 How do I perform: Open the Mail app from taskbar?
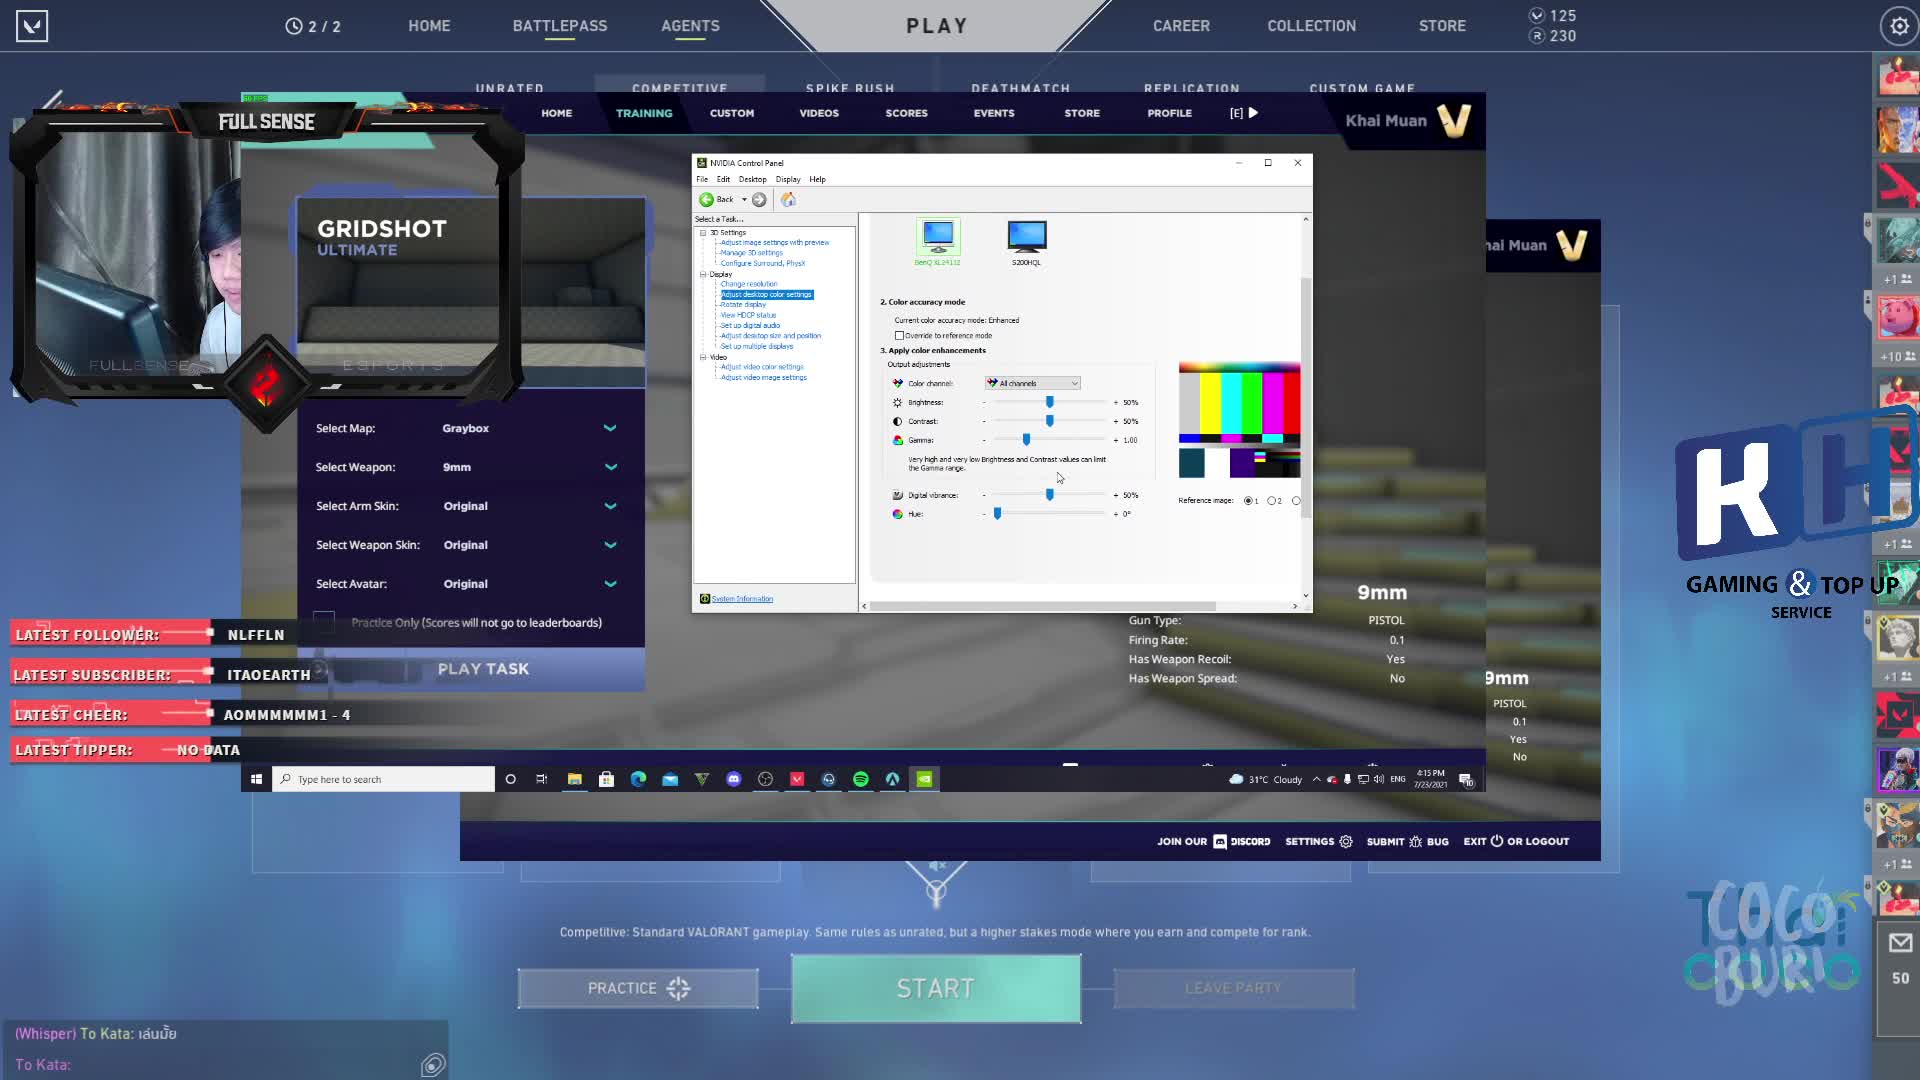click(670, 779)
